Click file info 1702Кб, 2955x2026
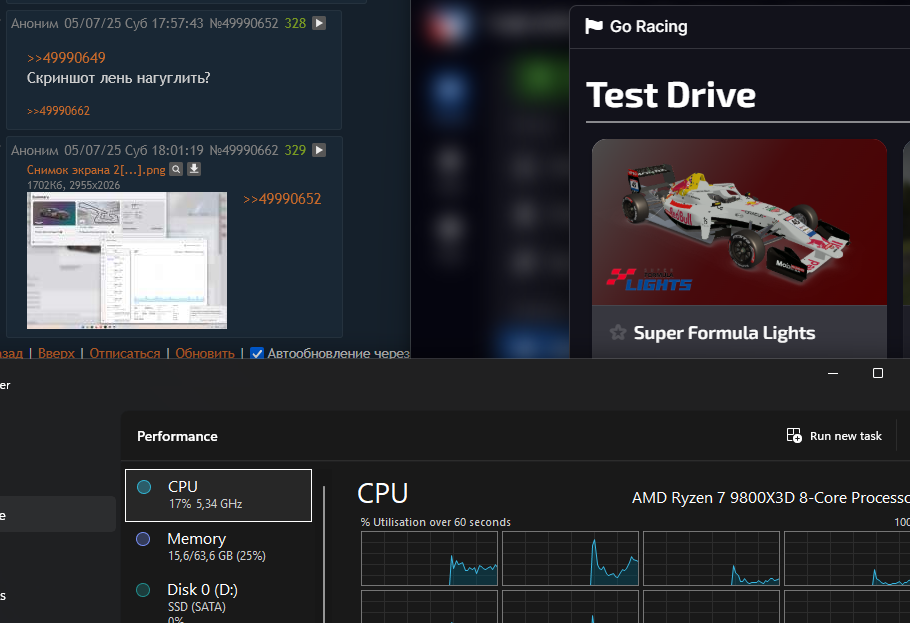This screenshot has height=623, width=910. [x=74, y=185]
